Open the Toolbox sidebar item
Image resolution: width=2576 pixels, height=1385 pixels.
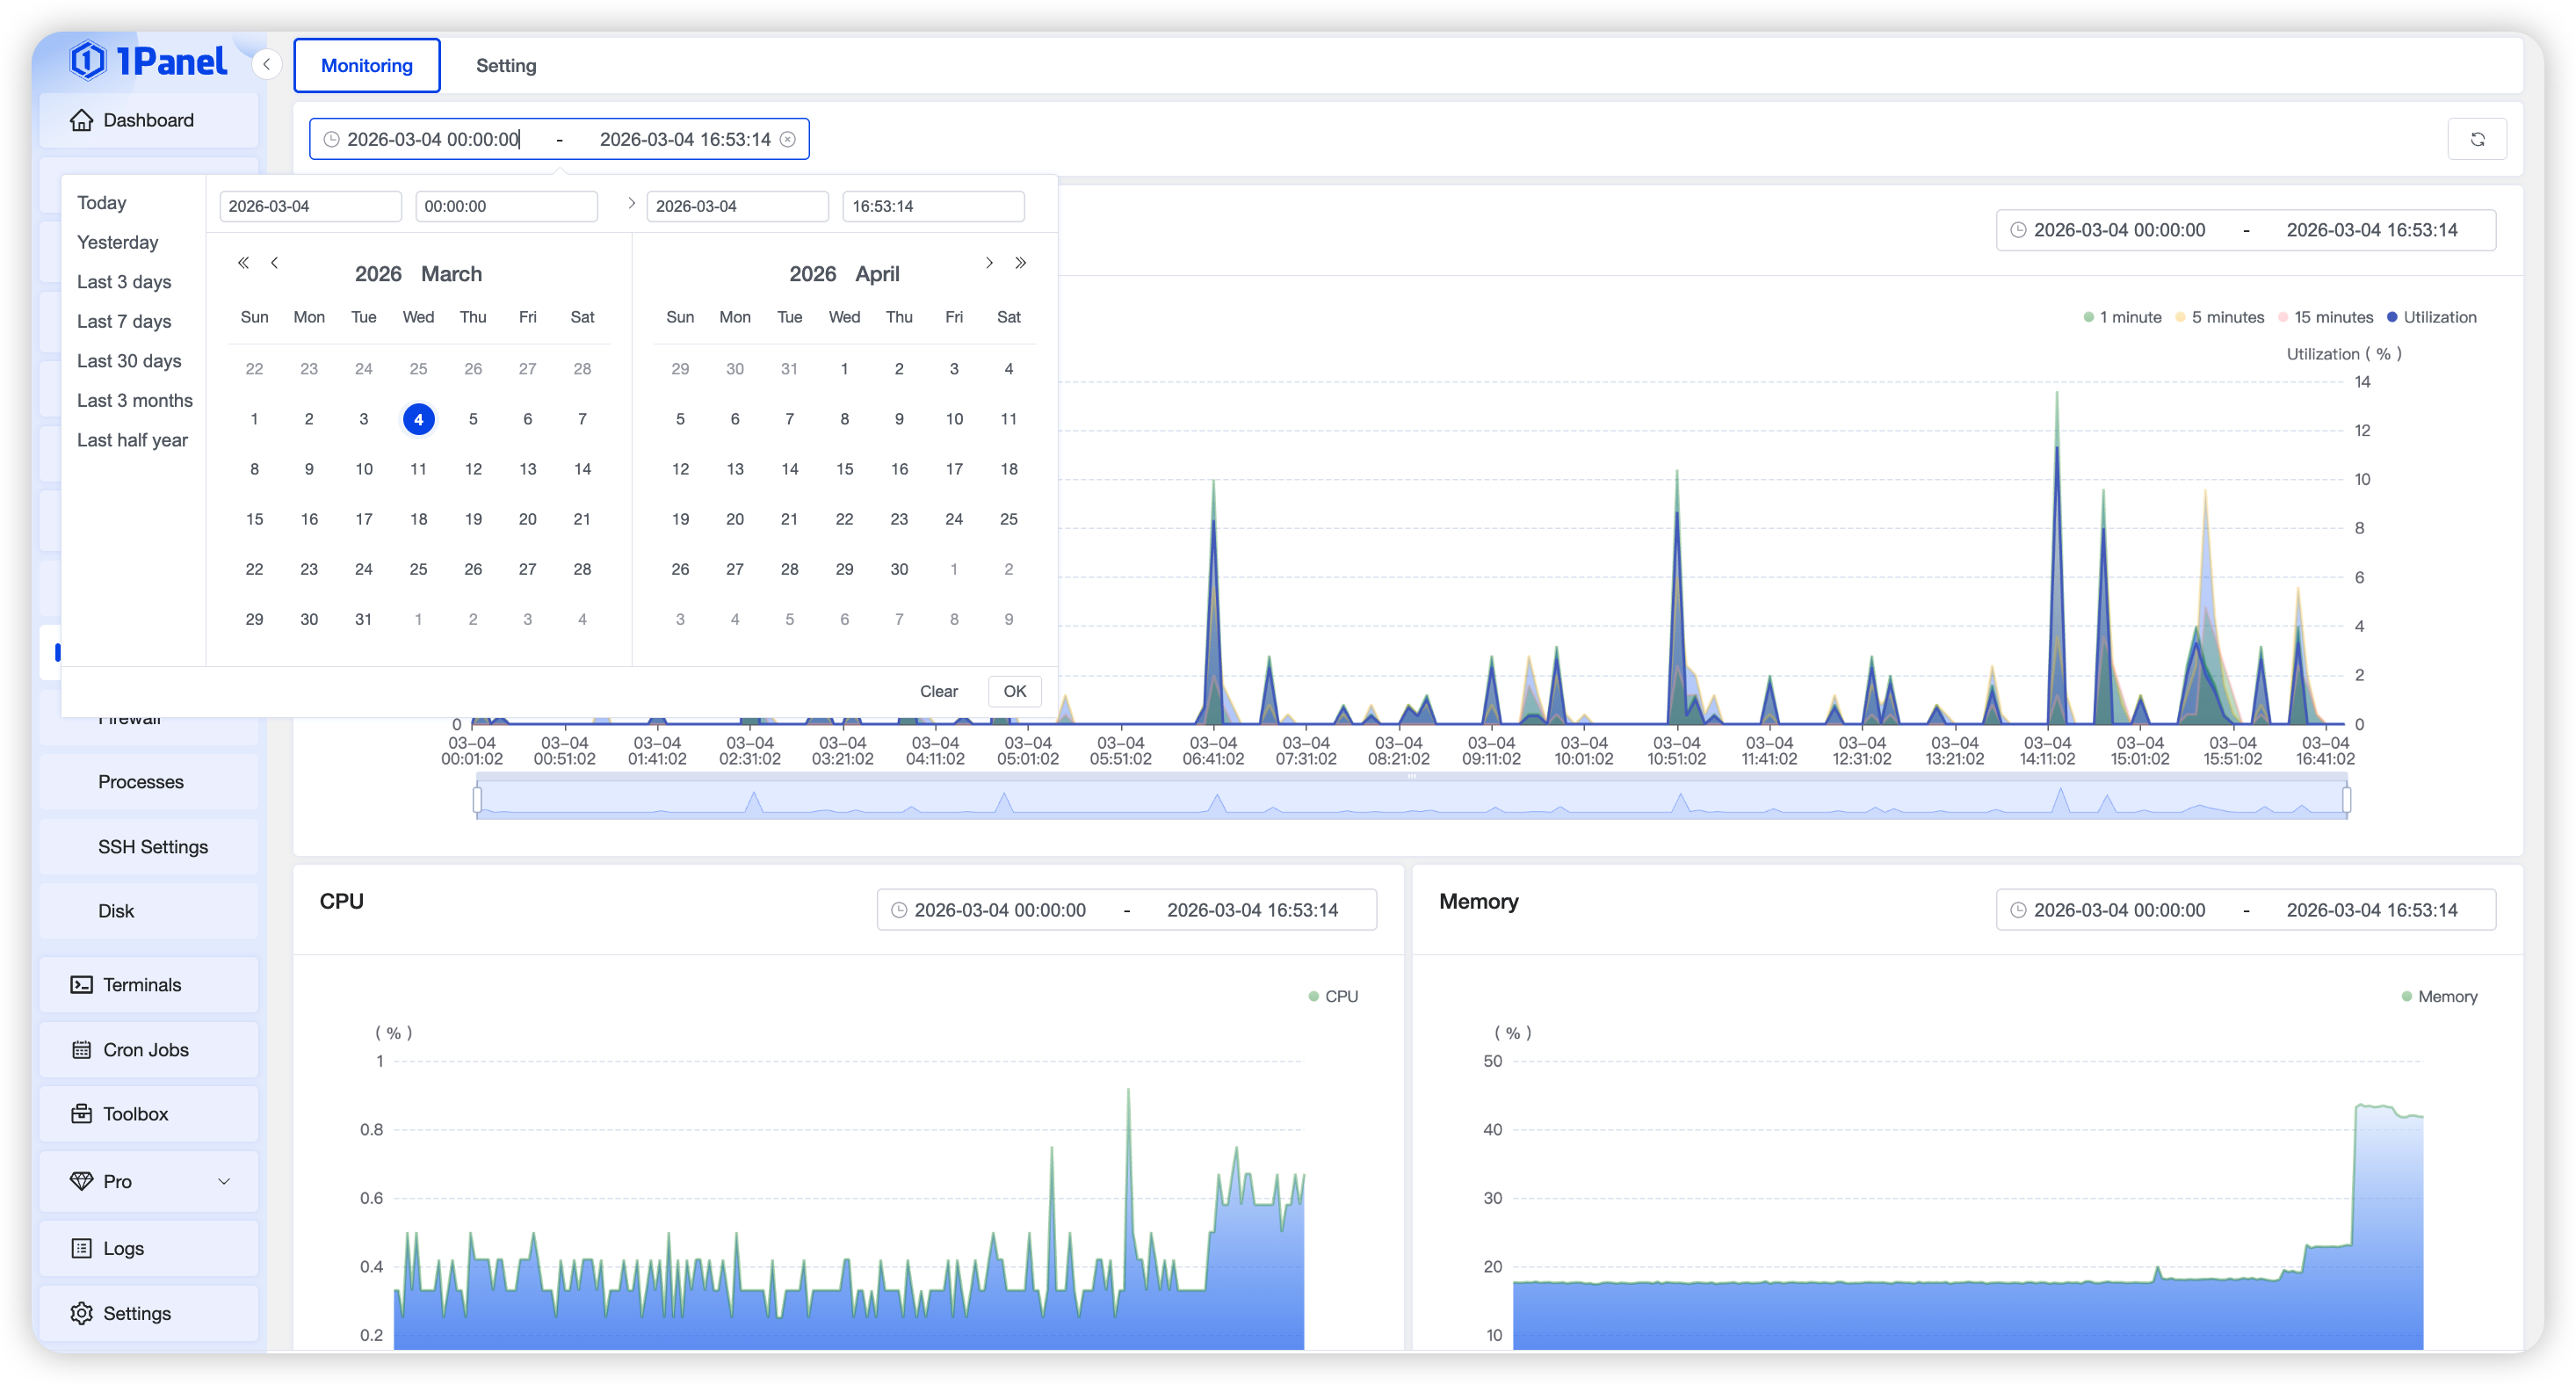135,1114
